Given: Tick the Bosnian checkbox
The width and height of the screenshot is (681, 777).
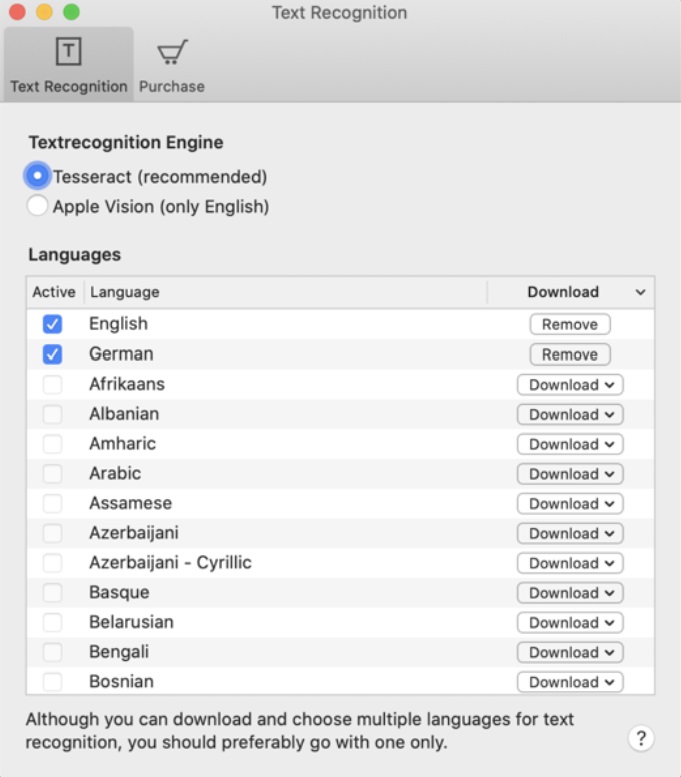Looking at the screenshot, I should click(x=52, y=682).
